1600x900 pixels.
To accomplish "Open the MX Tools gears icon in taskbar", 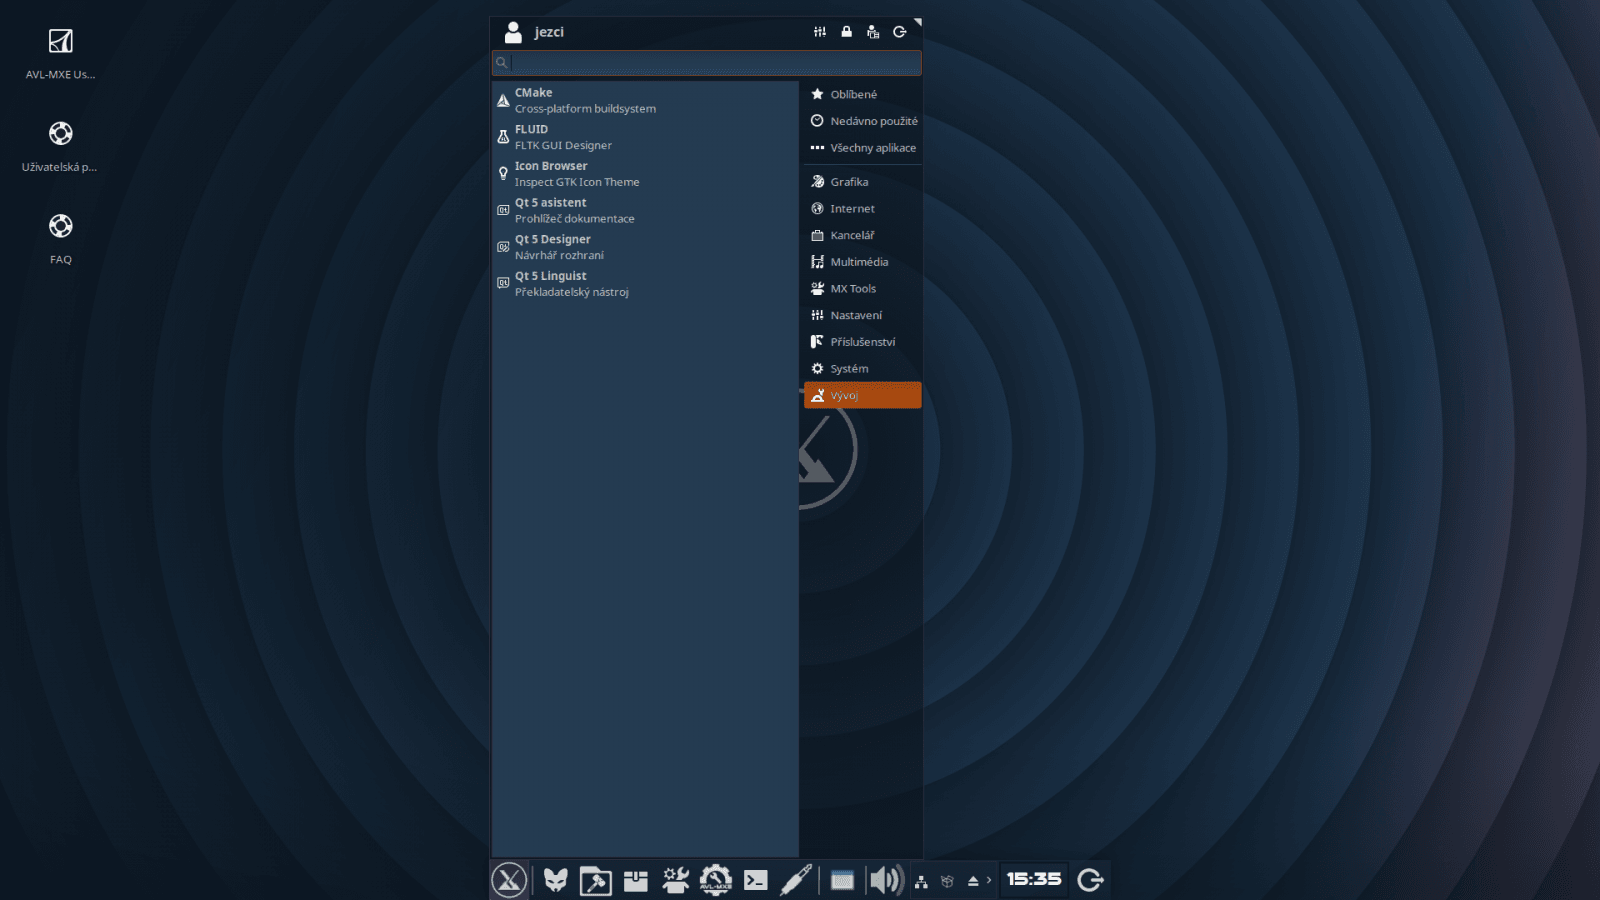I will [x=675, y=881].
